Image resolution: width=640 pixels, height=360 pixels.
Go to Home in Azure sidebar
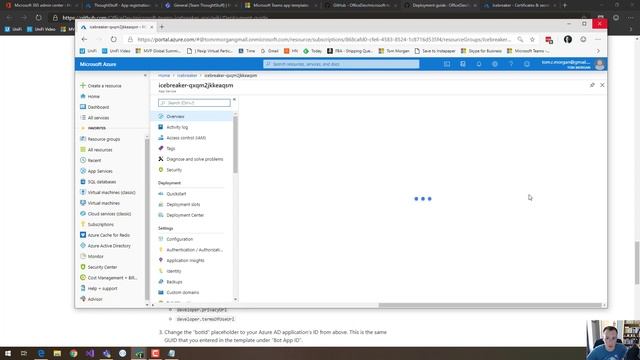coord(90,96)
